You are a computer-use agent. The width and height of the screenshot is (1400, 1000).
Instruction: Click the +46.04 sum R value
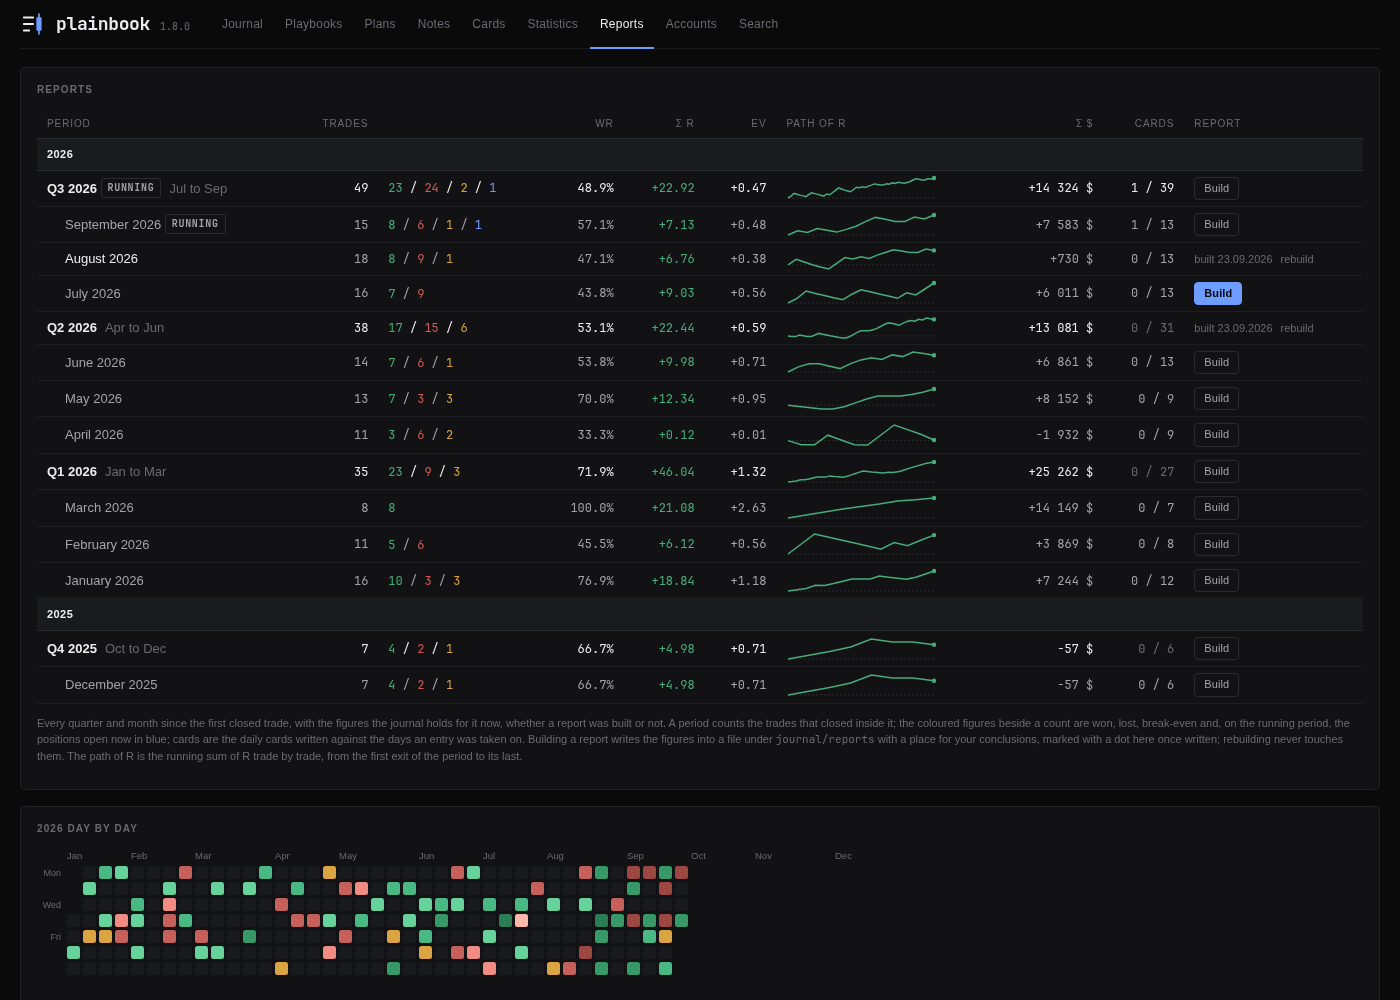click(x=673, y=471)
